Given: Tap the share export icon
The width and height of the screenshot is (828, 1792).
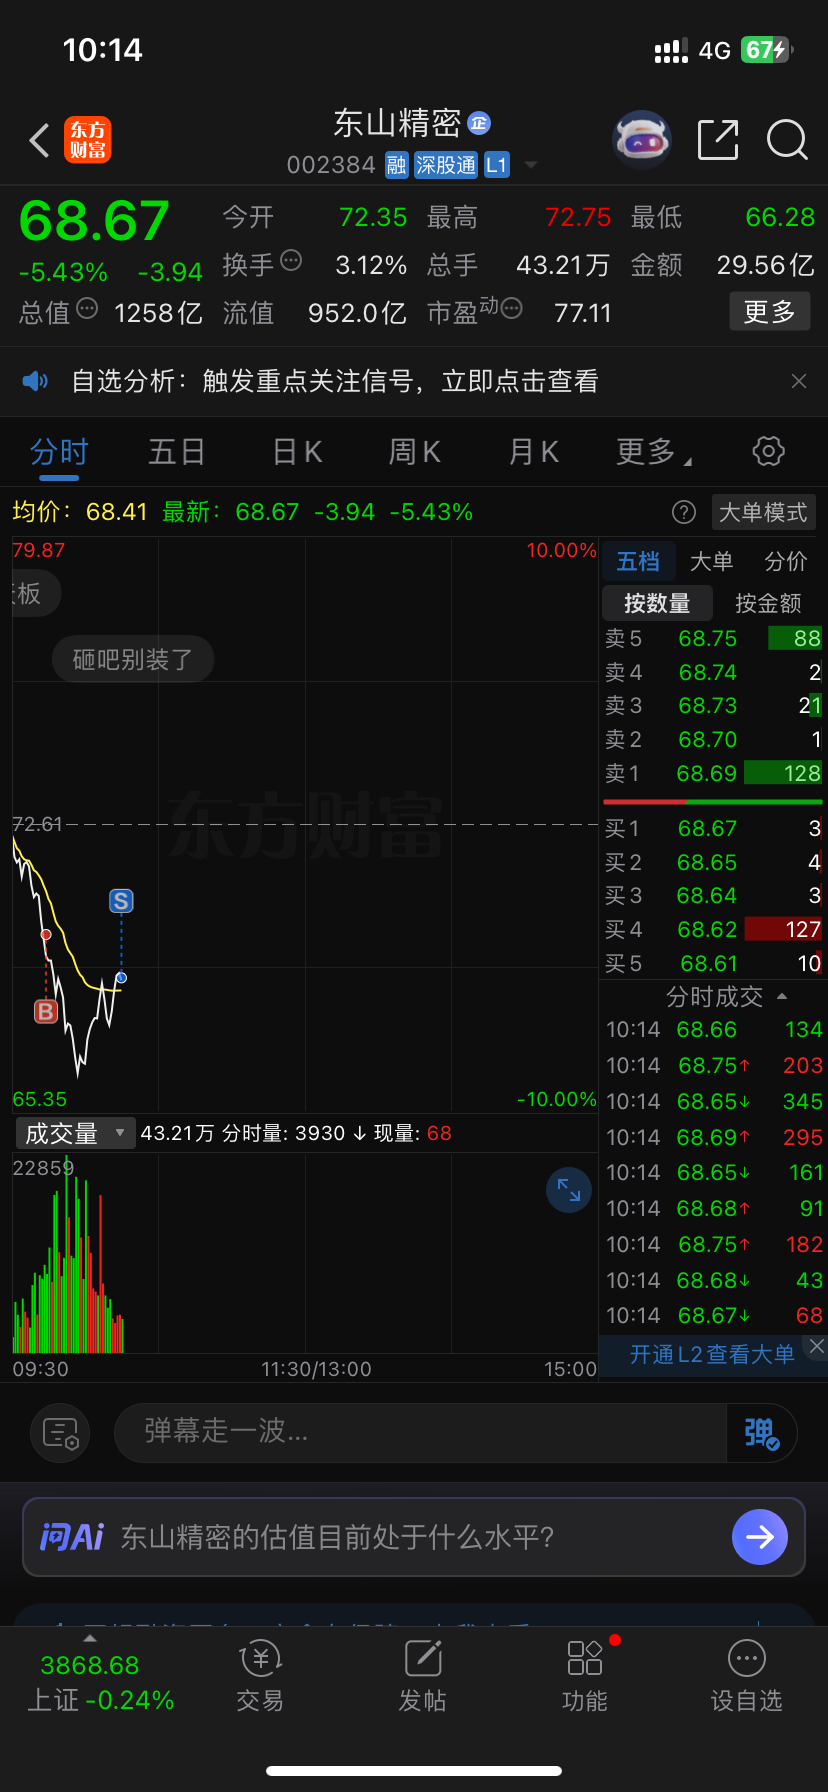Looking at the screenshot, I should 718,140.
